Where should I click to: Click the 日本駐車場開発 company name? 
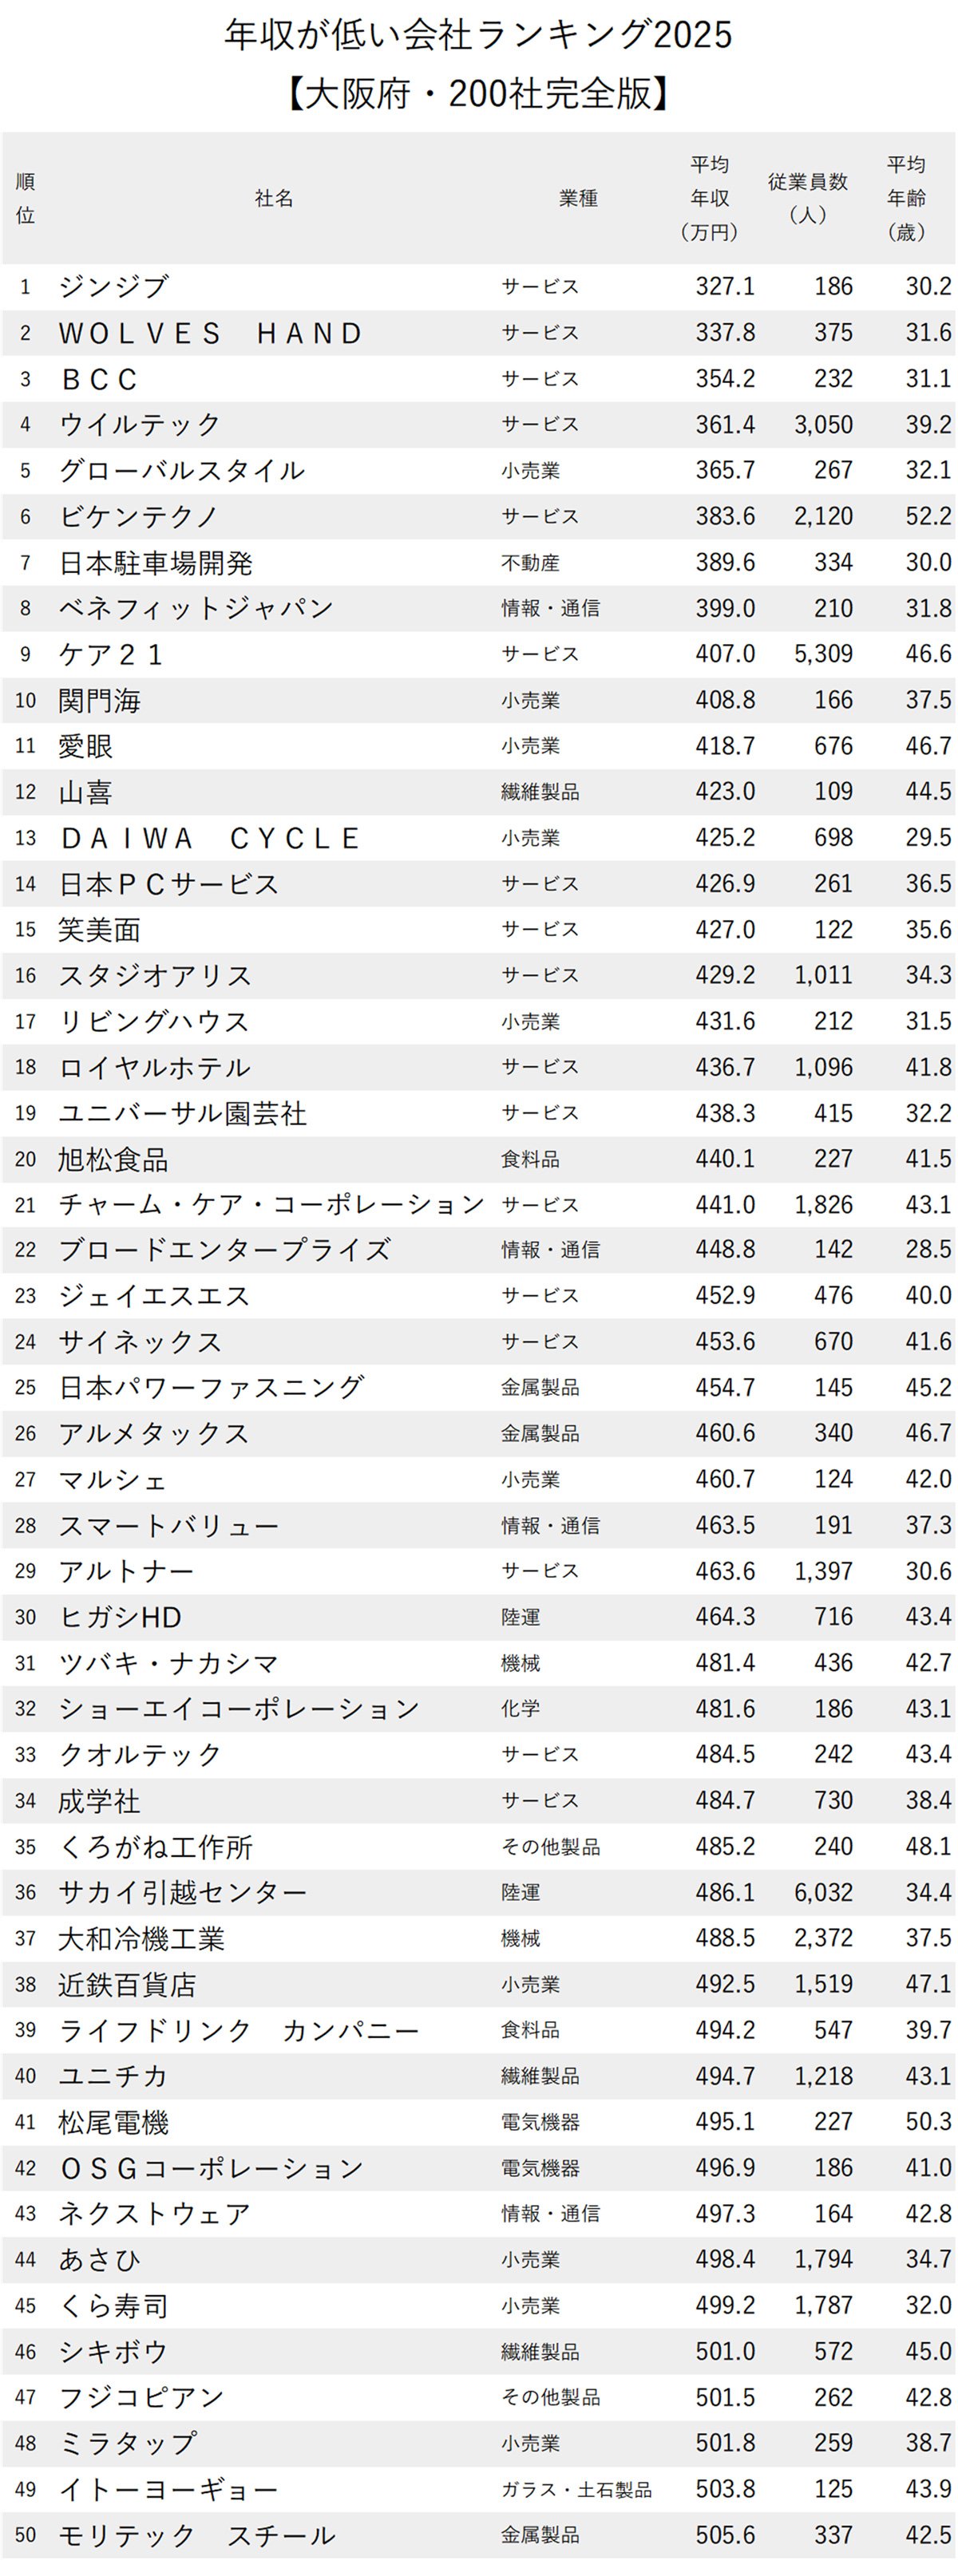(x=155, y=562)
